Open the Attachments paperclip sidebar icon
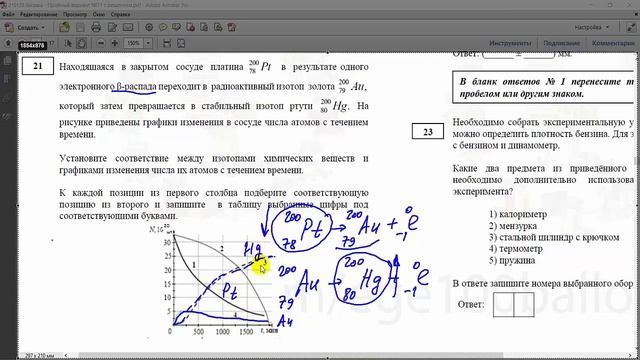Screen dimensions: 640x360 pyautogui.click(x=7, y=98)
